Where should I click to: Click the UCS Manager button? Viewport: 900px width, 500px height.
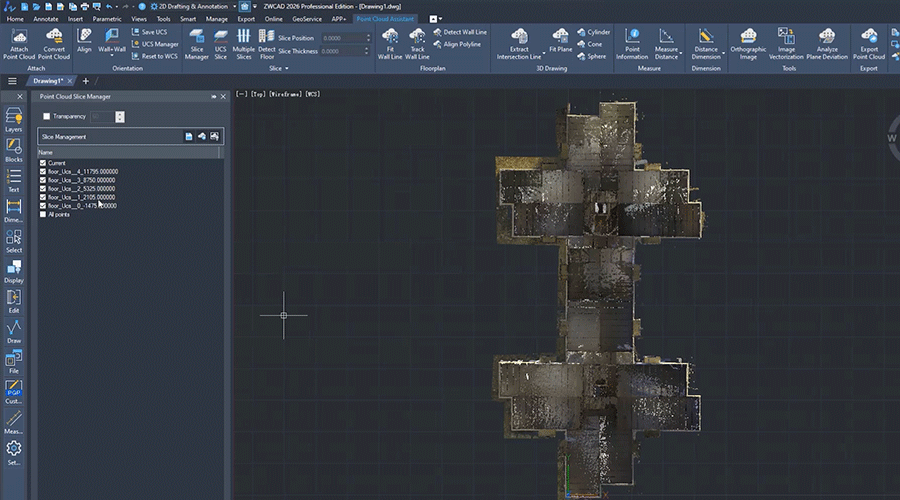pyautogui.click(x=155, y=44)
